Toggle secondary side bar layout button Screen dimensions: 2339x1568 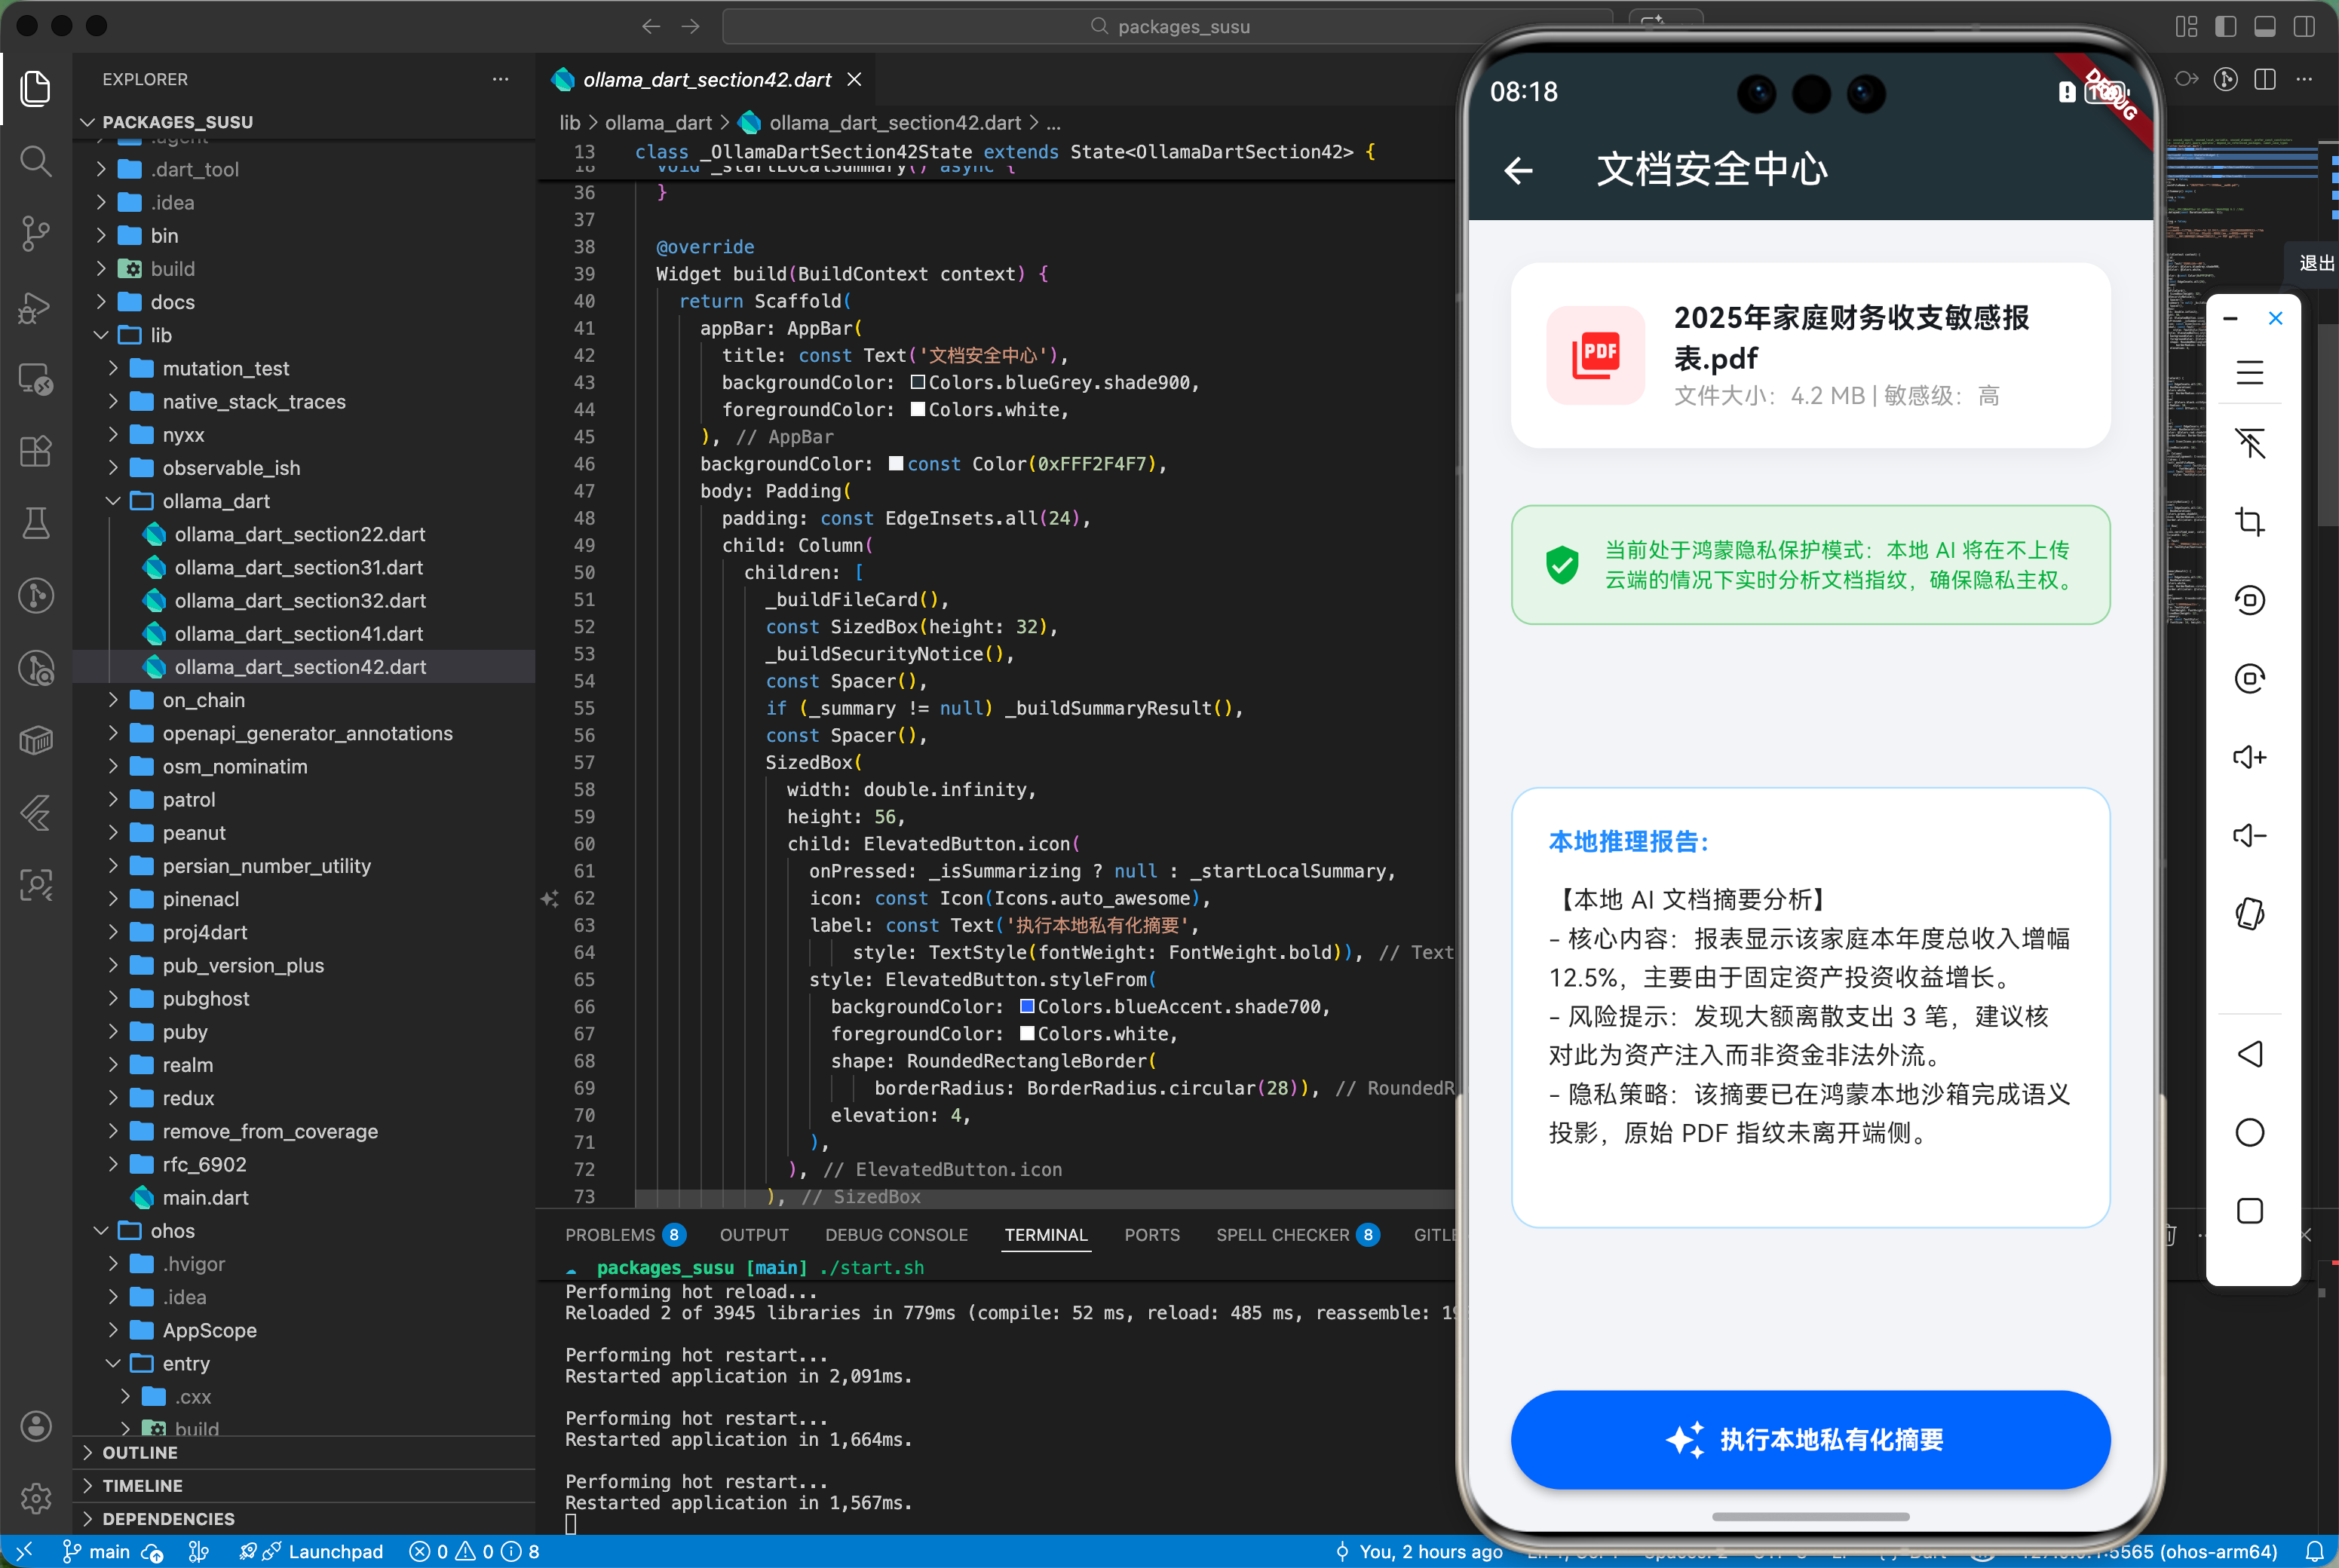pos(2303,26)
